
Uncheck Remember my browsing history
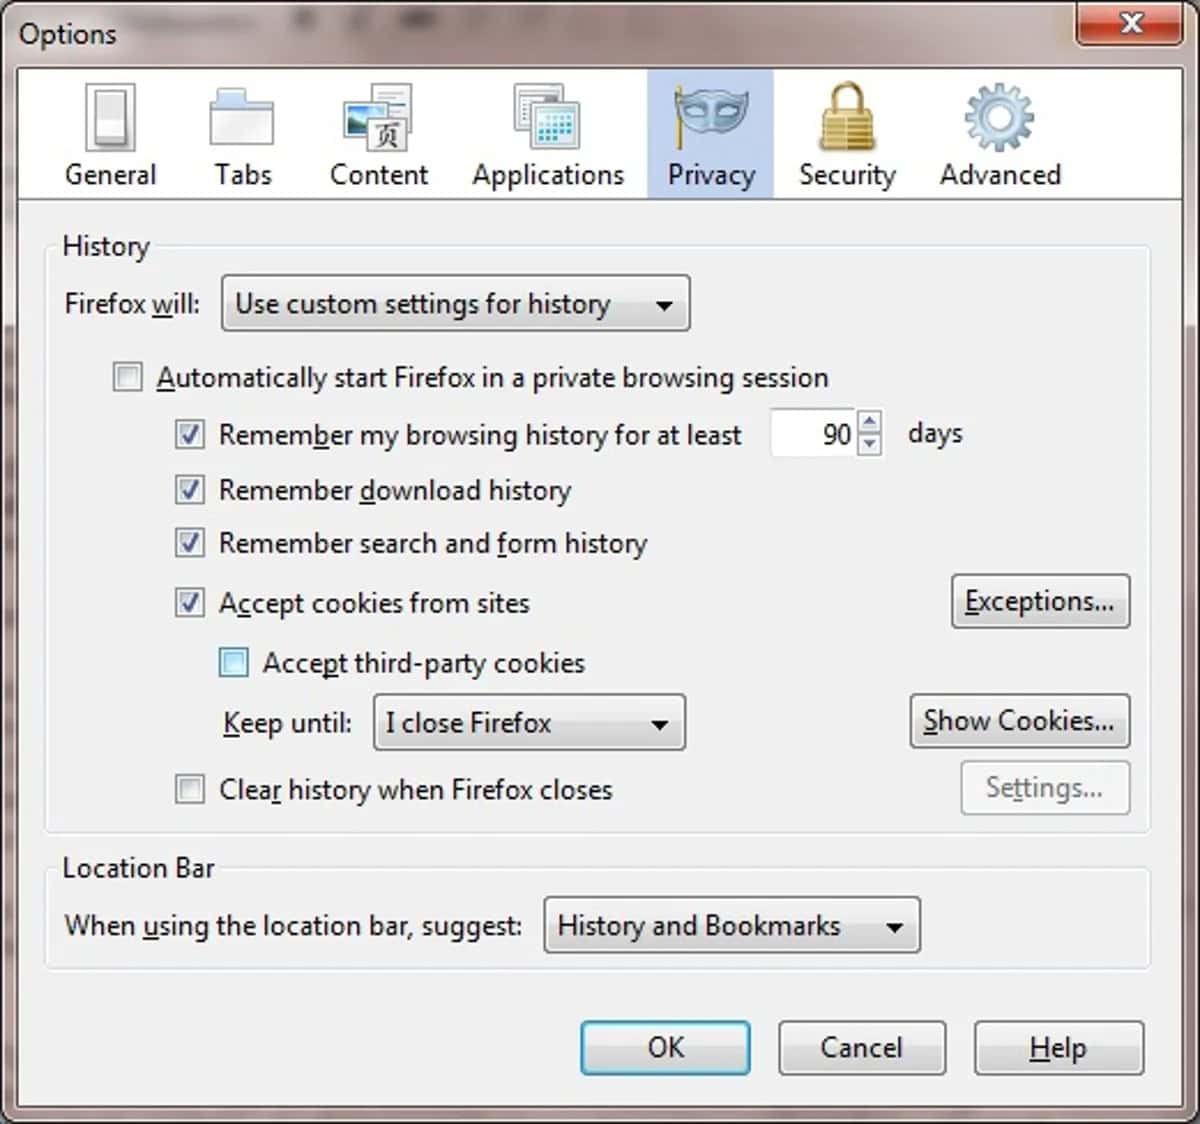pos(189,435)
